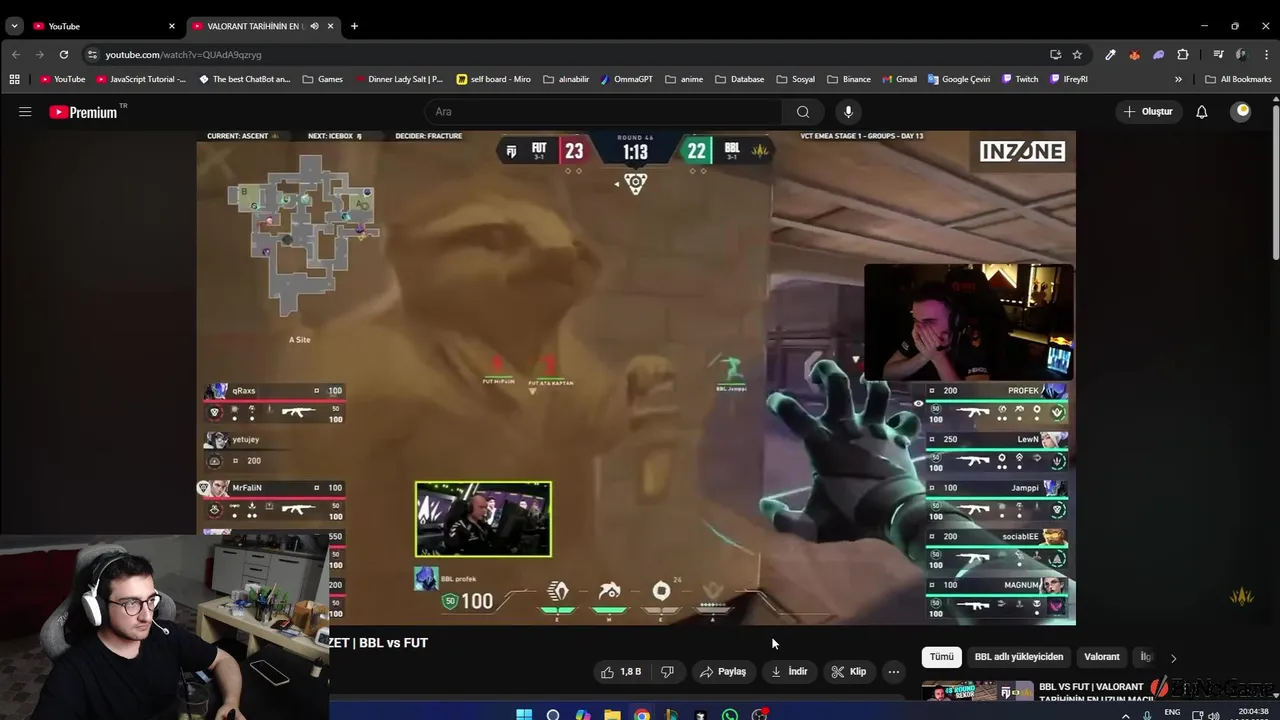Expand the Games bookmark folder

point(322,79)
